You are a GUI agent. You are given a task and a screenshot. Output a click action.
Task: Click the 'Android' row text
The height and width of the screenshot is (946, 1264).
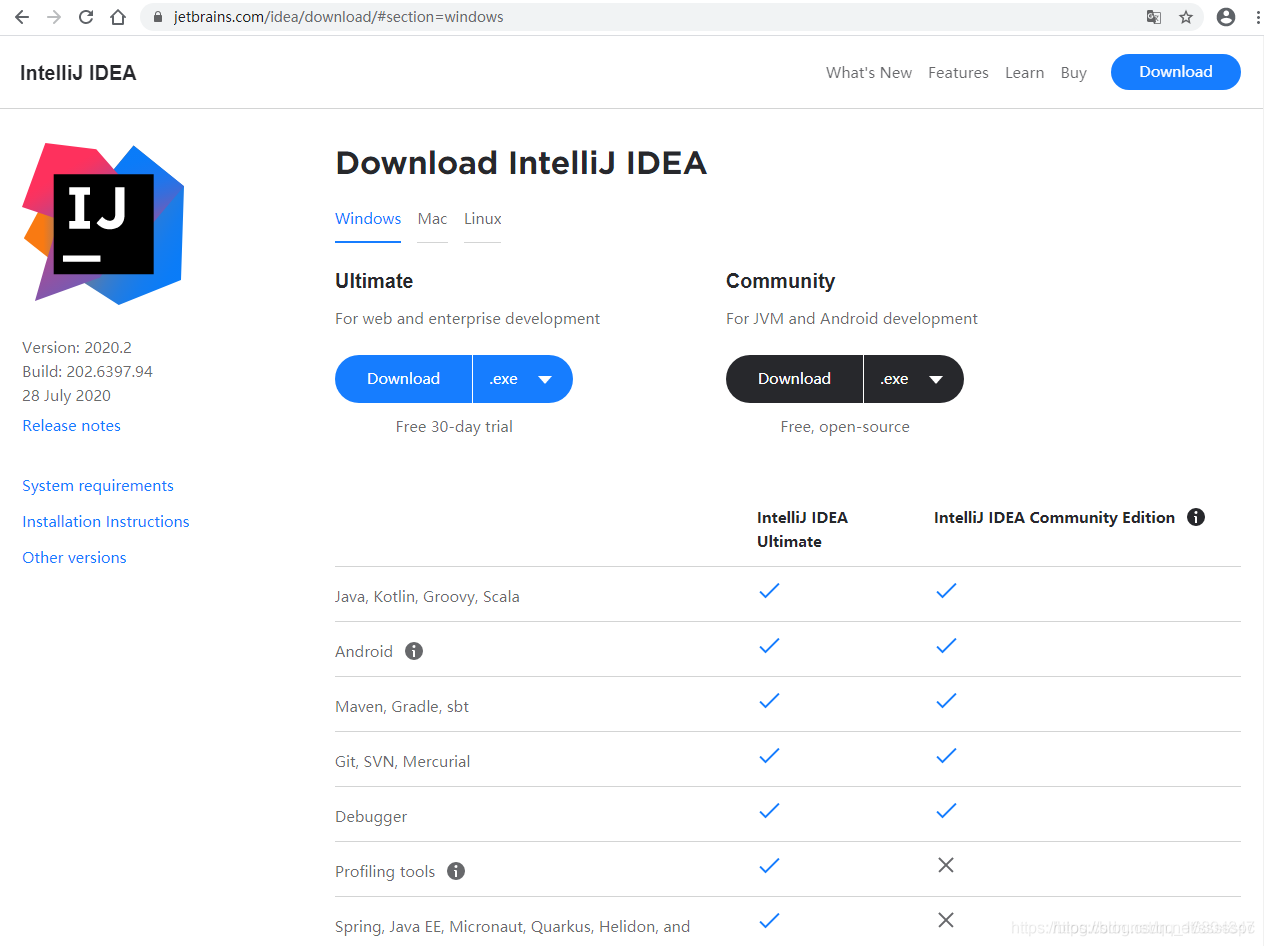[364, 652]
